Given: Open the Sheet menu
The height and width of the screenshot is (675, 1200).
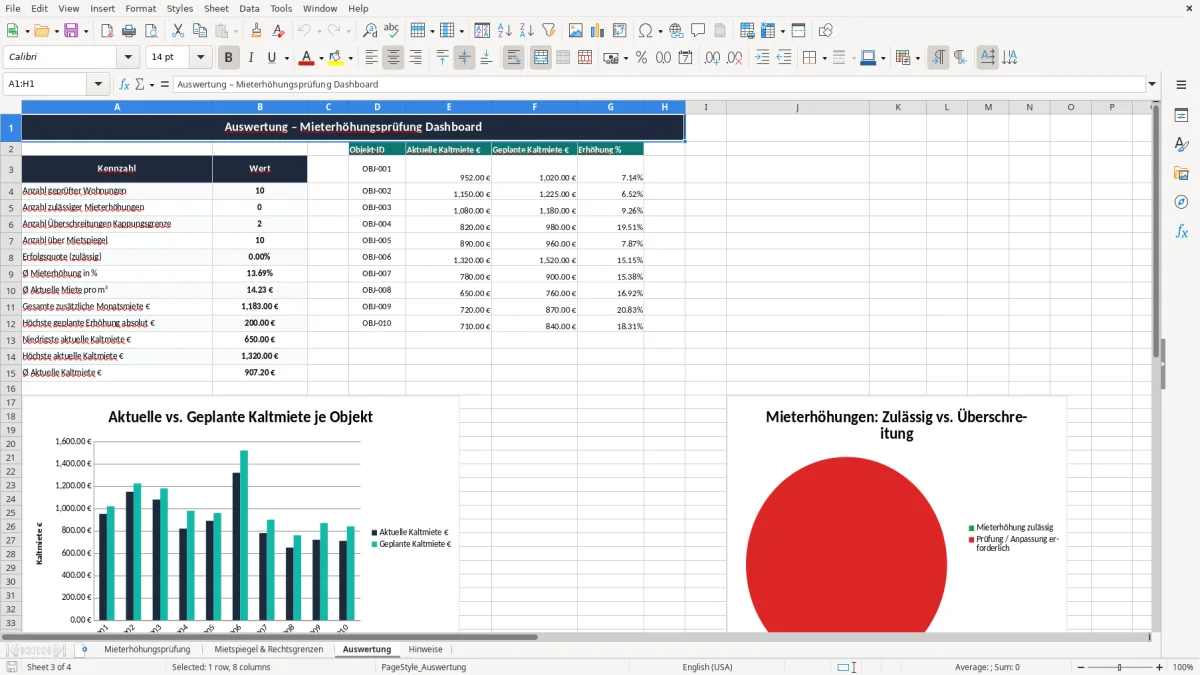Looking at the screenshot, I should tap(216, 8).
